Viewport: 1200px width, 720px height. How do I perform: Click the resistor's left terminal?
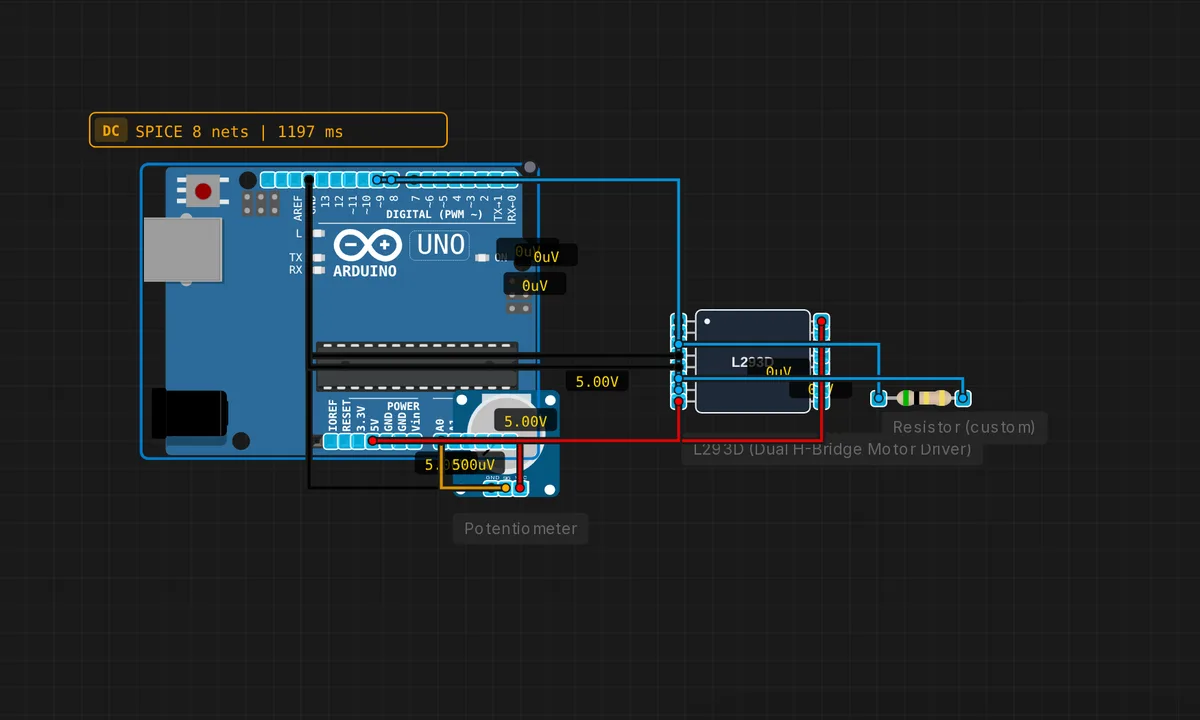(878, 399)
